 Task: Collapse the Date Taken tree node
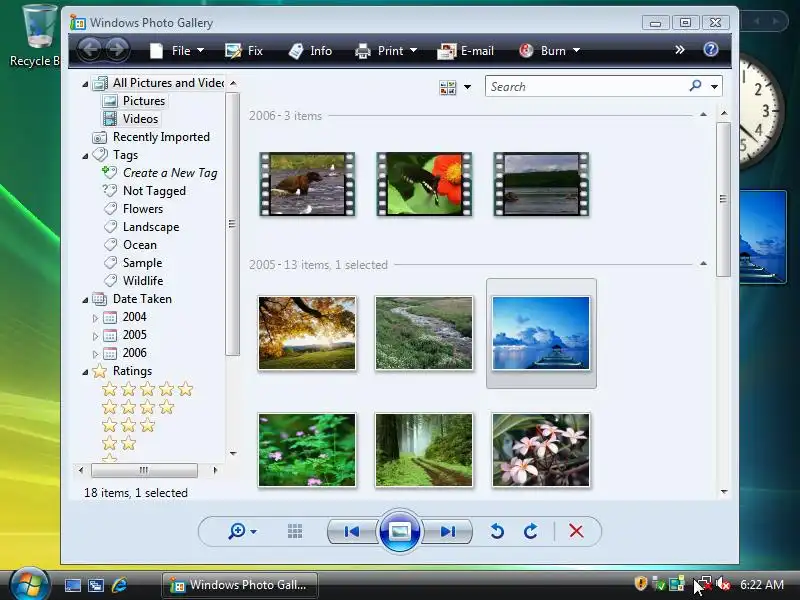pos(85,300)
